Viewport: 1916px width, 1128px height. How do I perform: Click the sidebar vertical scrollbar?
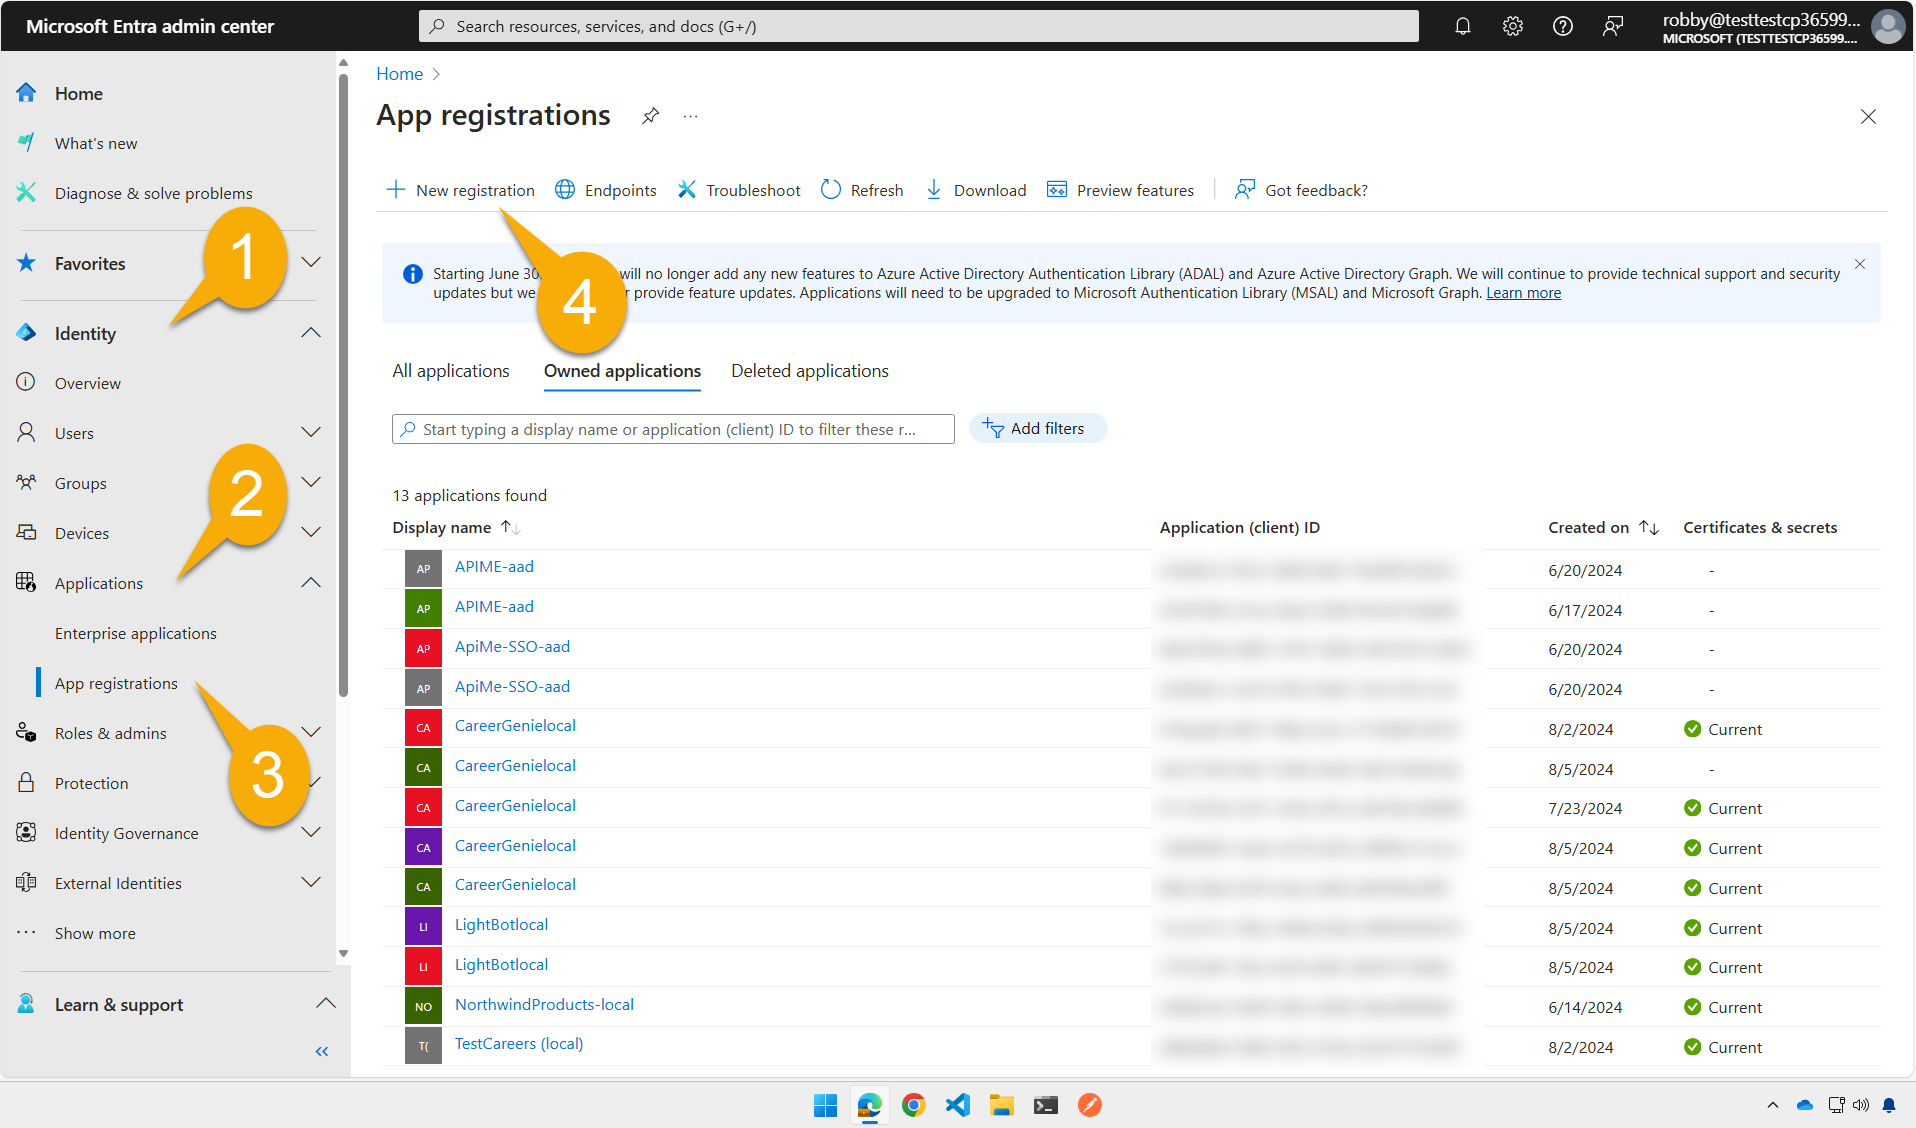click(x=343, y=385)
